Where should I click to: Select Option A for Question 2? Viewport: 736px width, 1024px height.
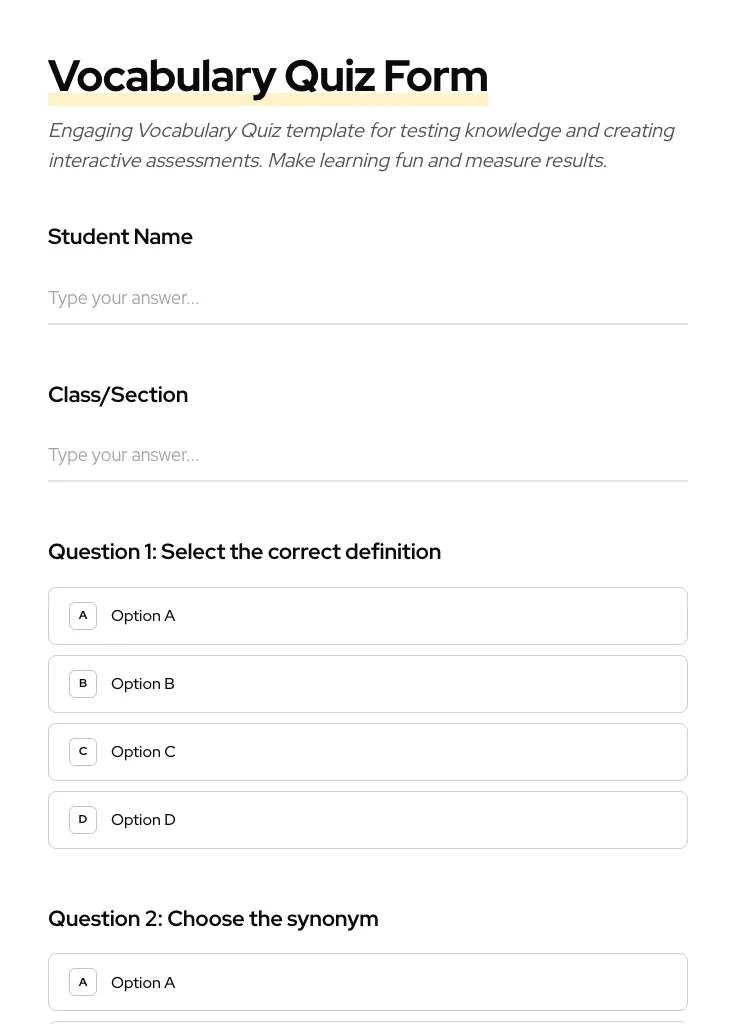tap(367, 982)
